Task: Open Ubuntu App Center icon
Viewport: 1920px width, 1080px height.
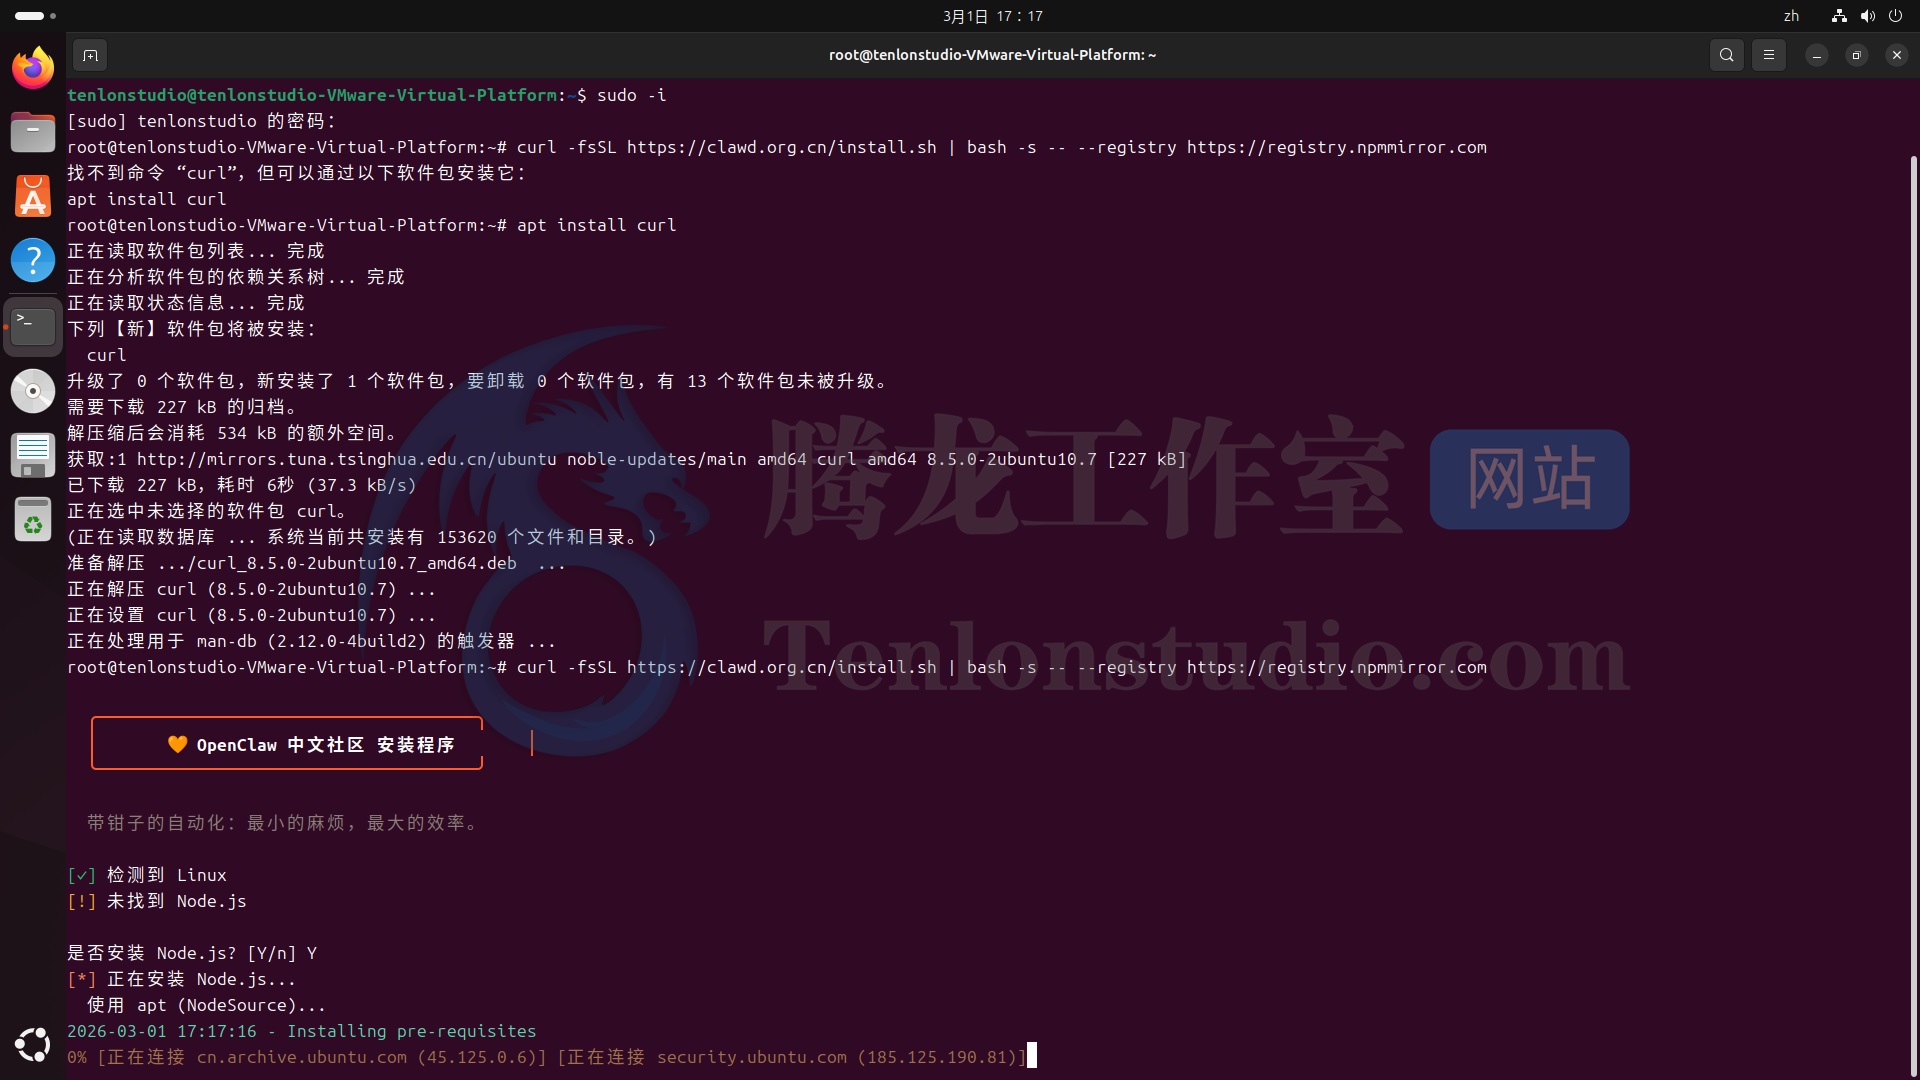Action: (33, 196)
